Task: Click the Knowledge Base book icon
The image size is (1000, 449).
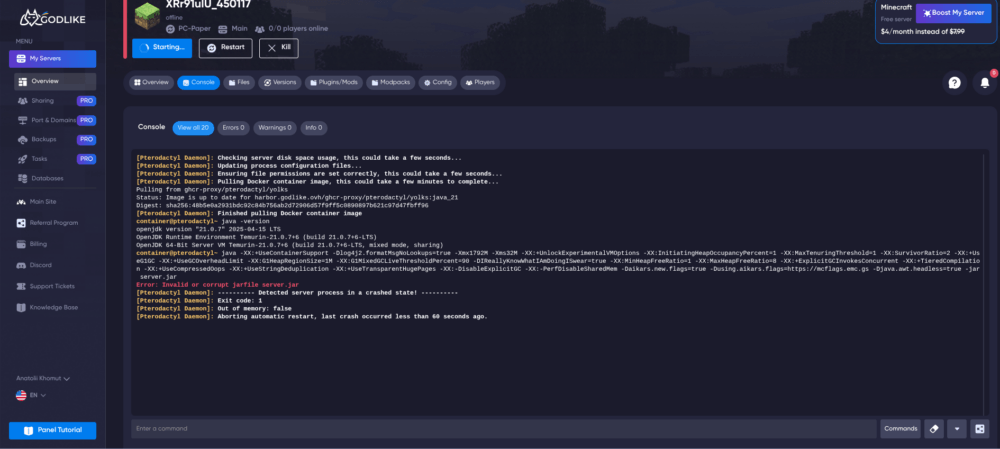Action: 22,307
